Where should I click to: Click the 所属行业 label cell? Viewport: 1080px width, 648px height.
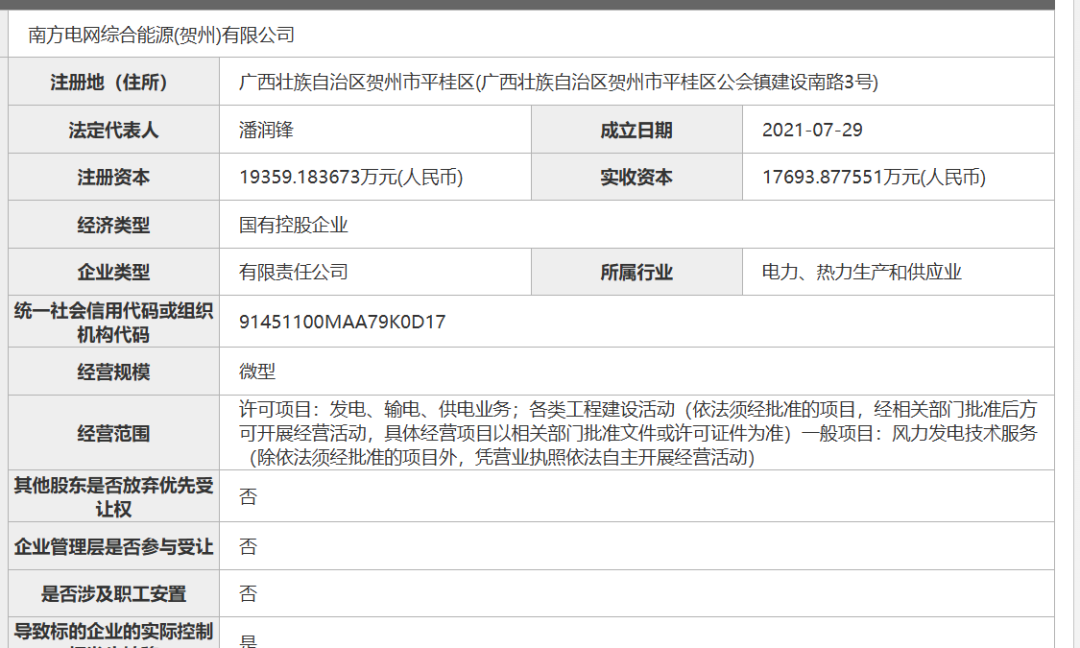coord(636,272)
